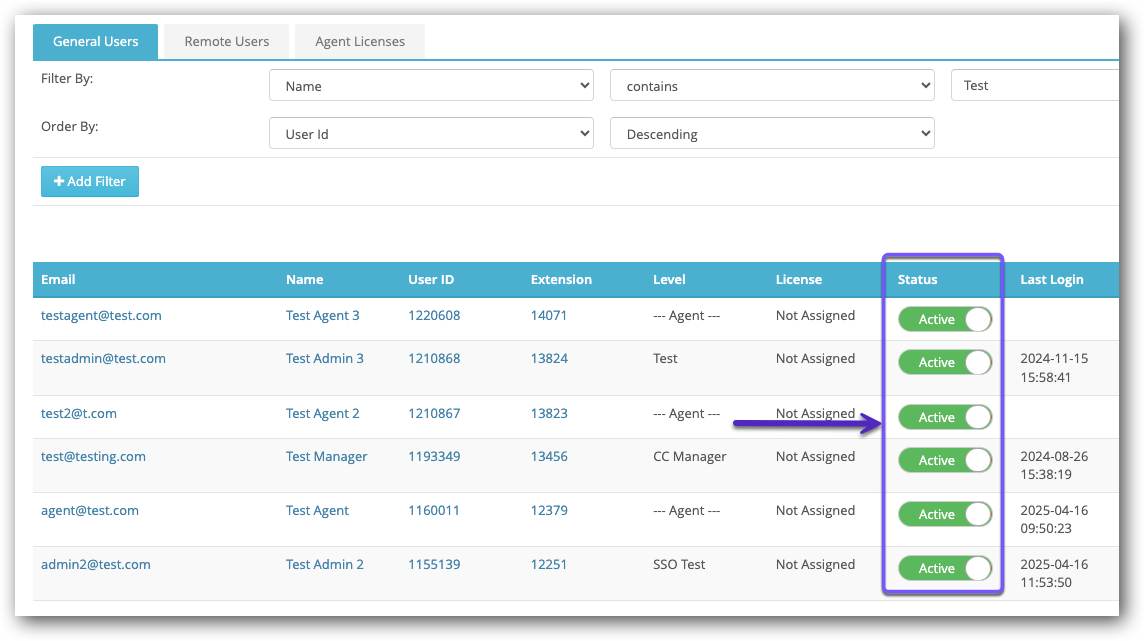1144x641 pixels.
Task: Click the Test Agent 3 name link
Action: (322, 316)
